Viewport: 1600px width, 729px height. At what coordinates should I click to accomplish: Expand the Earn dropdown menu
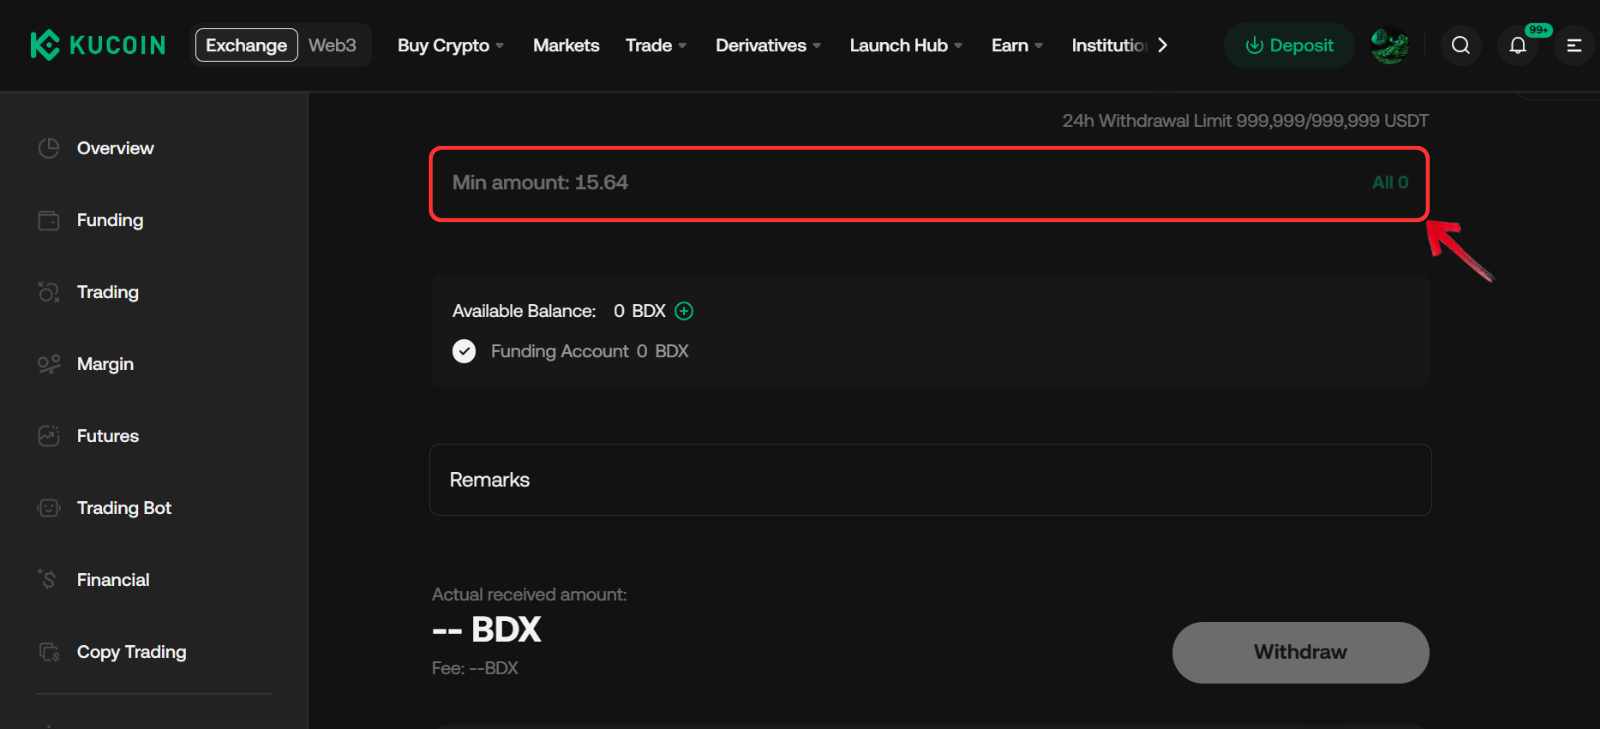pos(1017,45)
